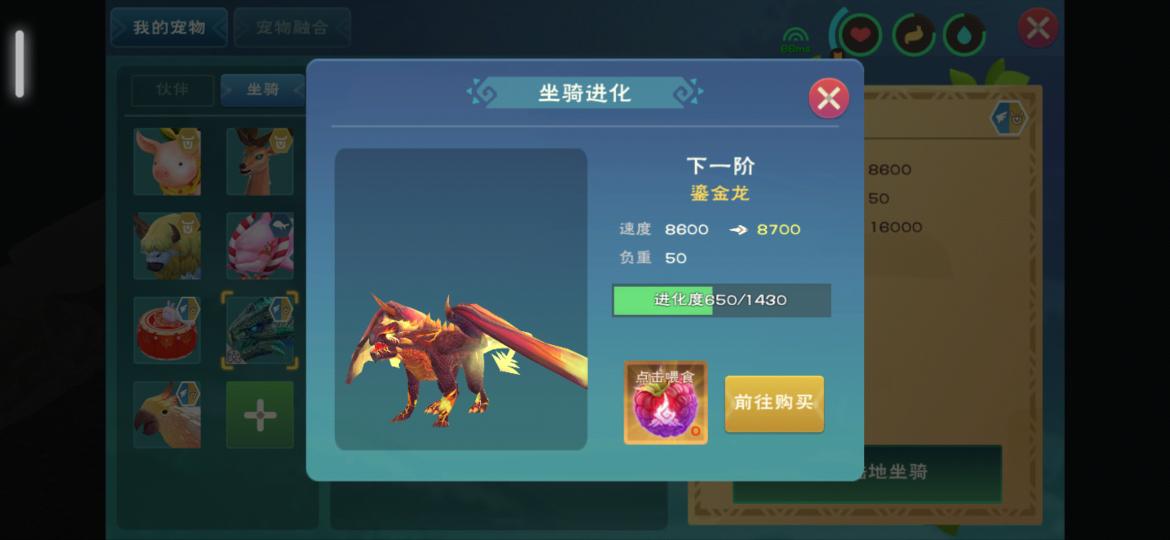Image resolution: width=1170 pixels, height=540 pixels.
Task: Click the 进化度 progress bar
Action: coord(721,300)
